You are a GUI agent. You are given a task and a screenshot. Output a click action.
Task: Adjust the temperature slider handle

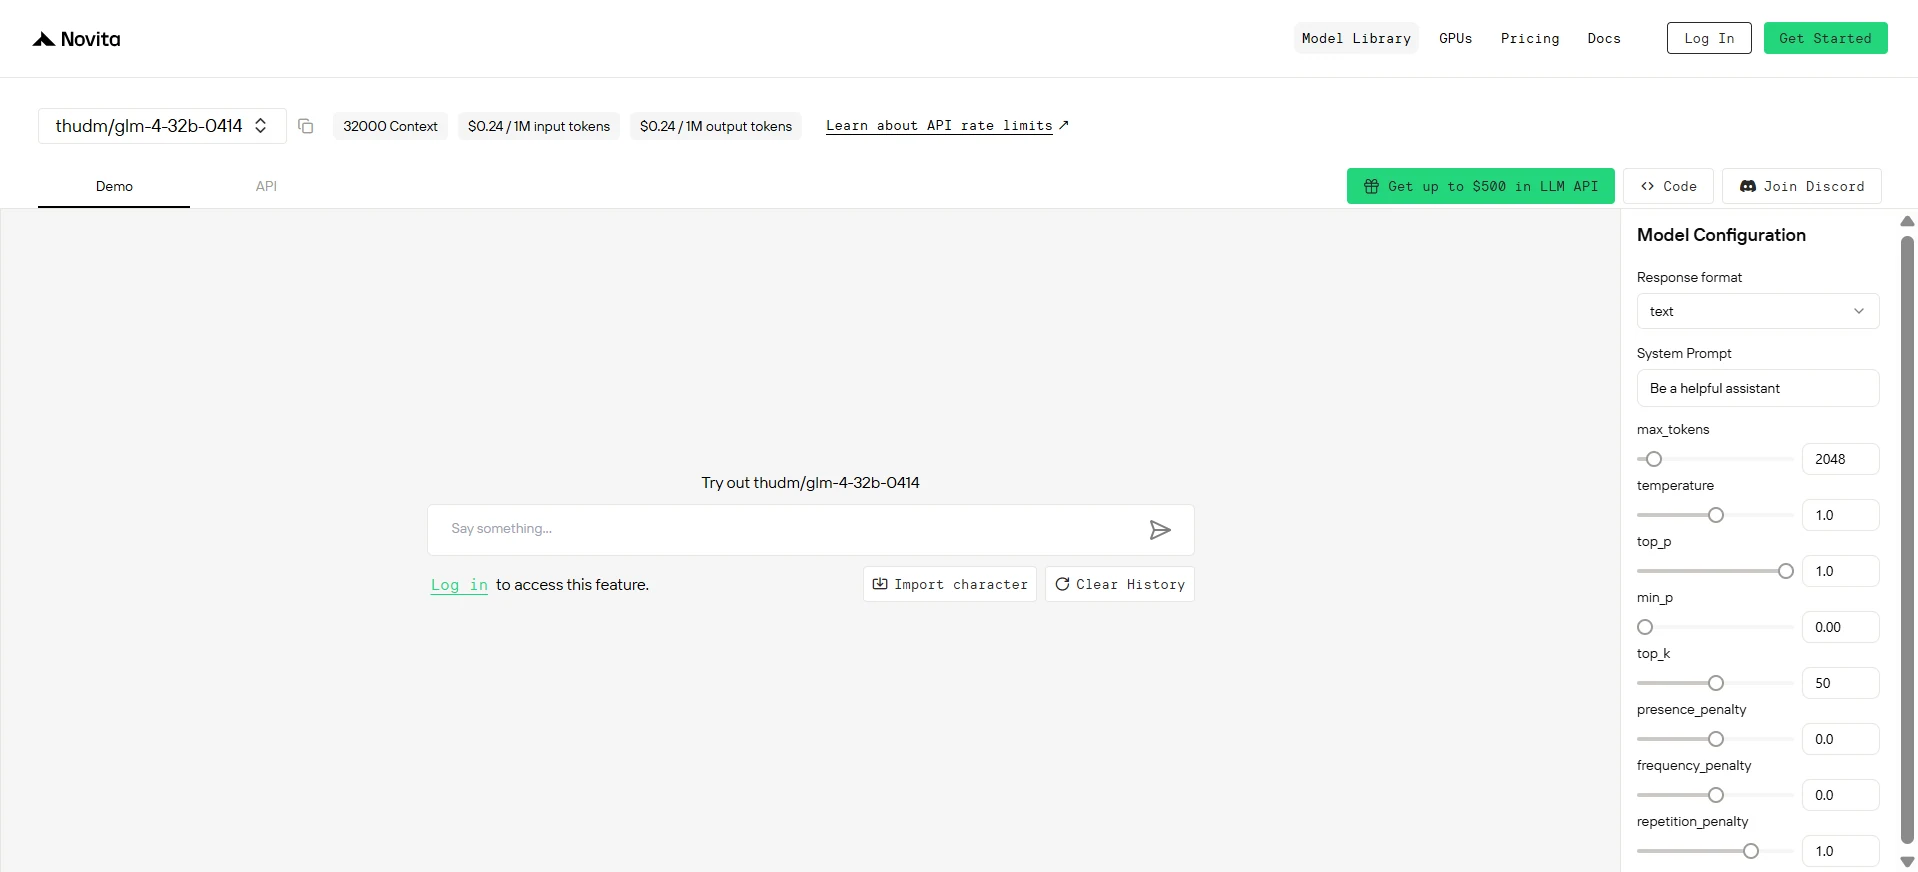click(x=1716, y=515)
